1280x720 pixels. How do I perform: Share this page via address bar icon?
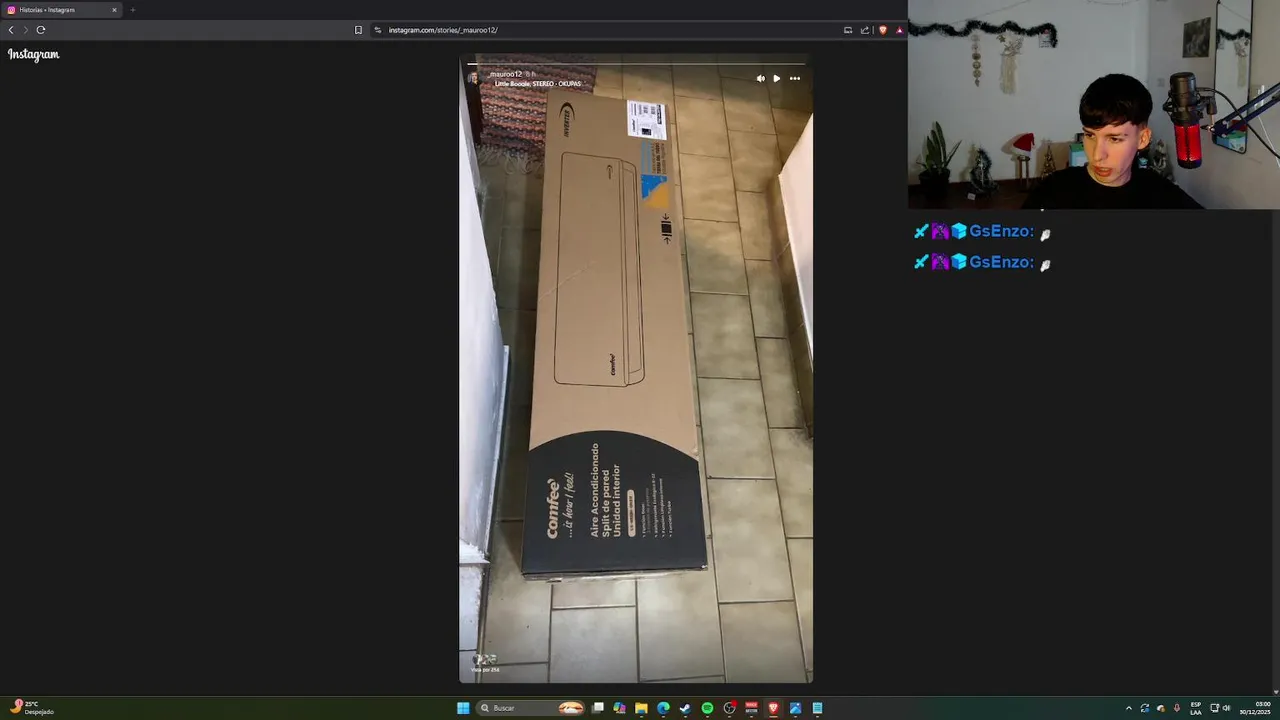click(865, 30)
